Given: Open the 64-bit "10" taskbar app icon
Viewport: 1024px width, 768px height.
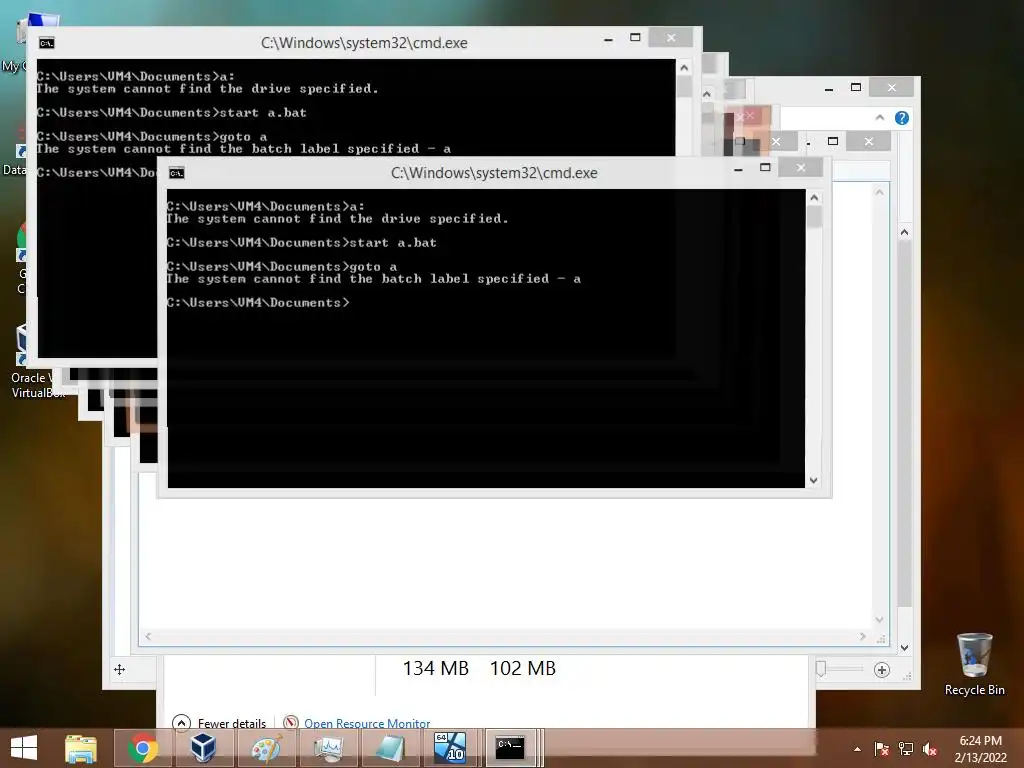Looking at the screenshot, I should coord(451,748).
